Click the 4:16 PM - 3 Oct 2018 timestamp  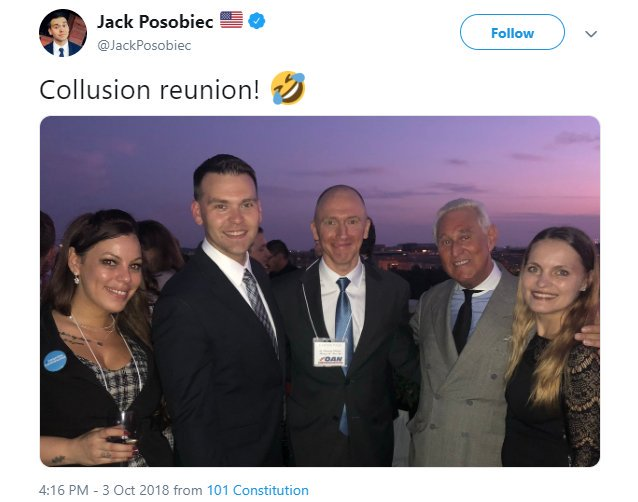click(x=104, y=490)
